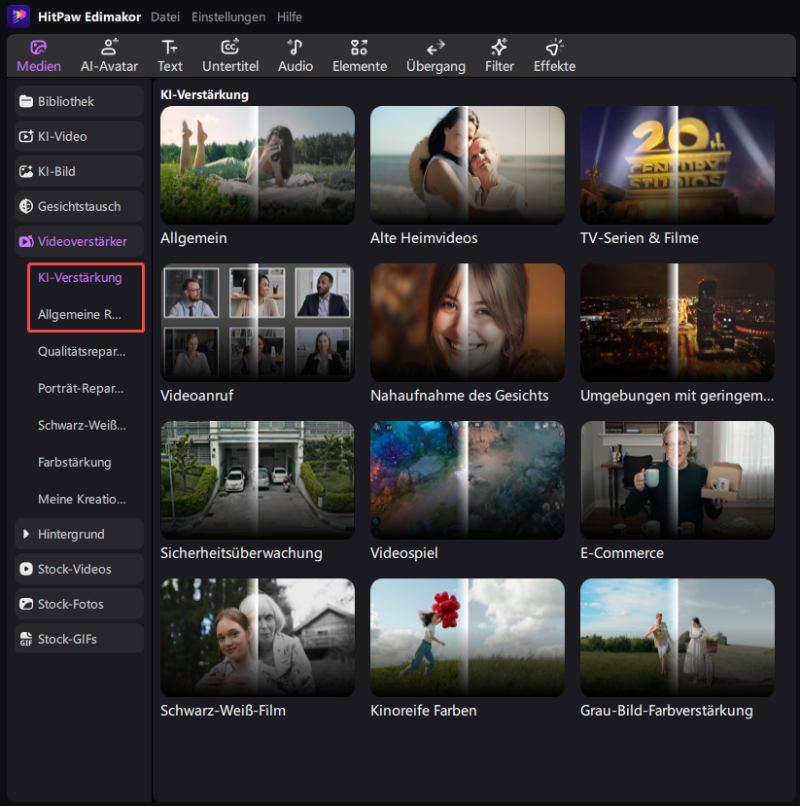Select Allgemeine R... submenu item
The image size is (800, 806).
pos(80,314)
